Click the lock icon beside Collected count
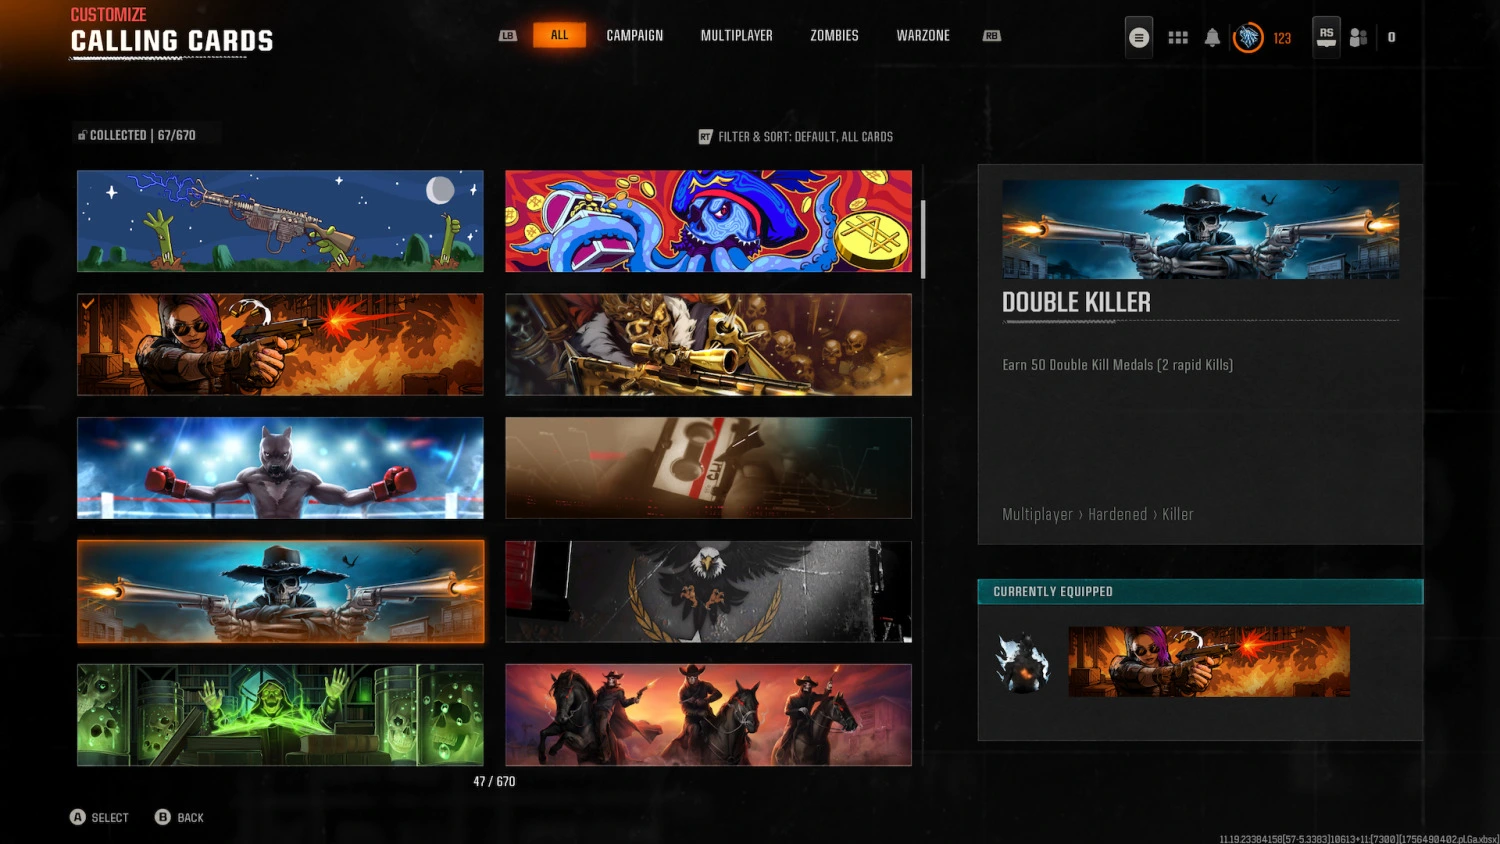 point(82,135)
